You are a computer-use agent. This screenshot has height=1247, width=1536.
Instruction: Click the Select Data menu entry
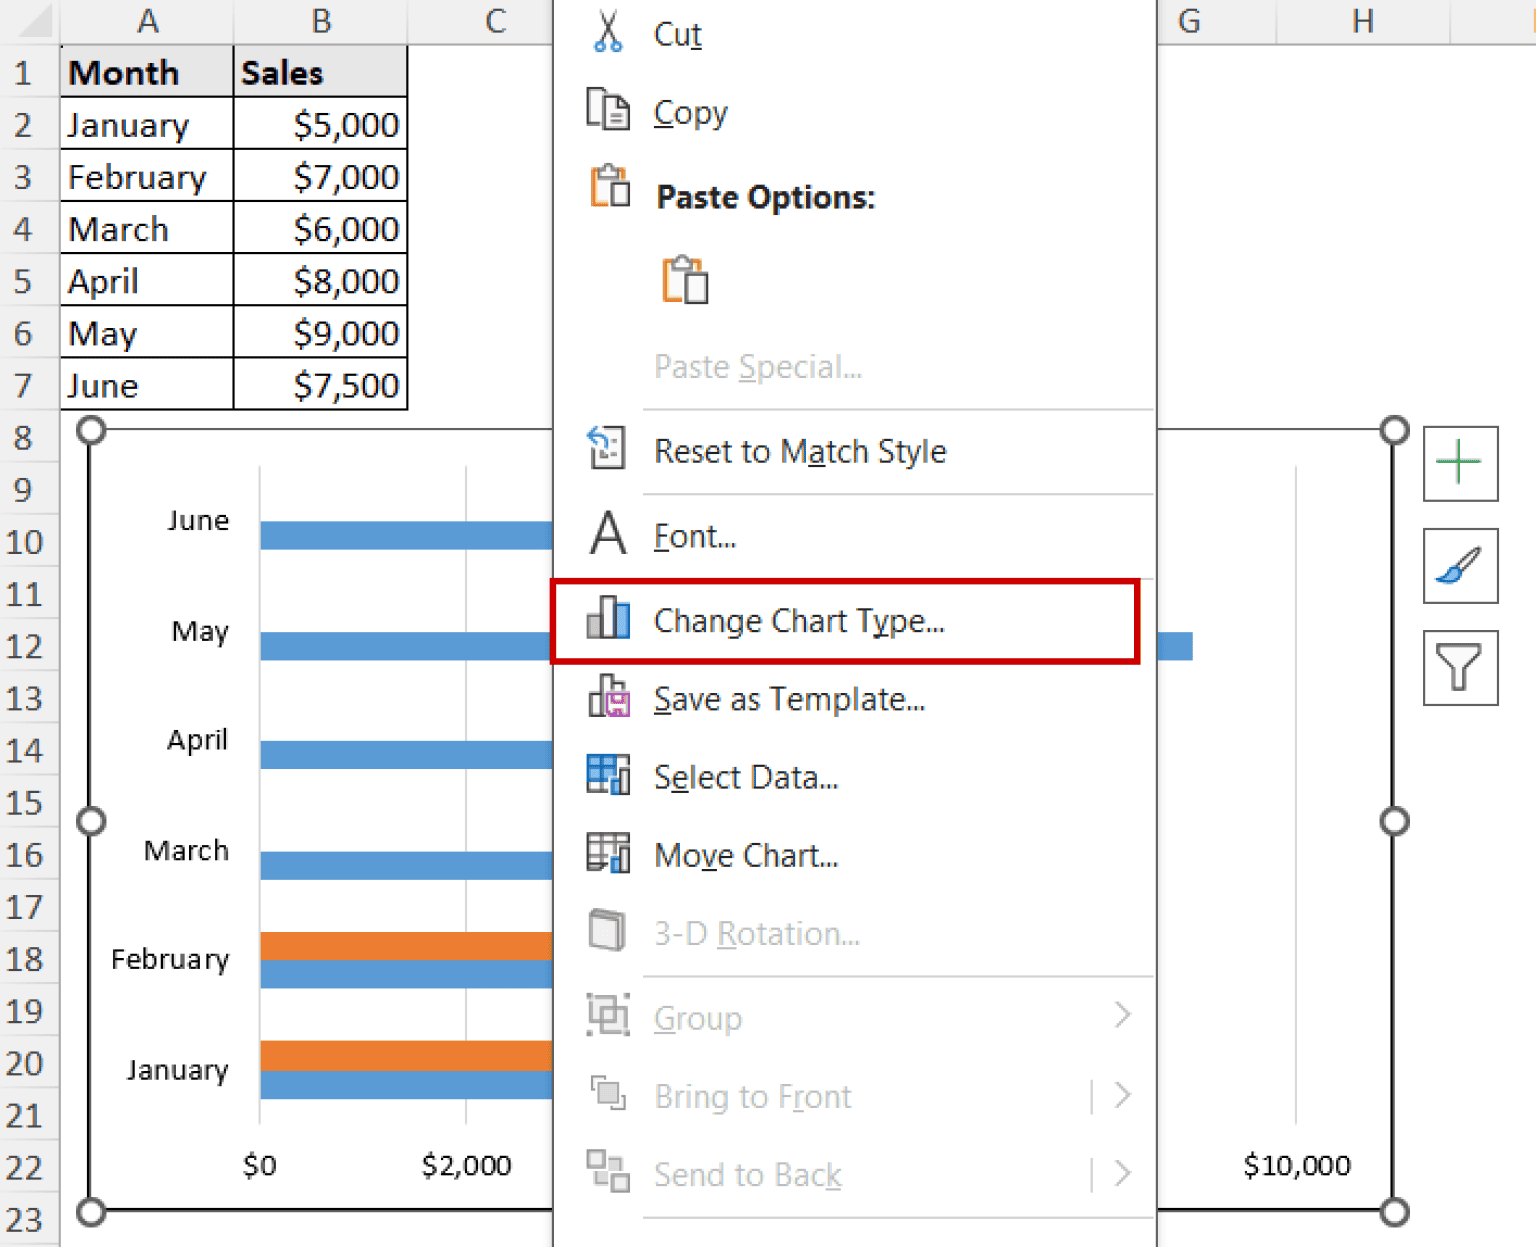746,776
